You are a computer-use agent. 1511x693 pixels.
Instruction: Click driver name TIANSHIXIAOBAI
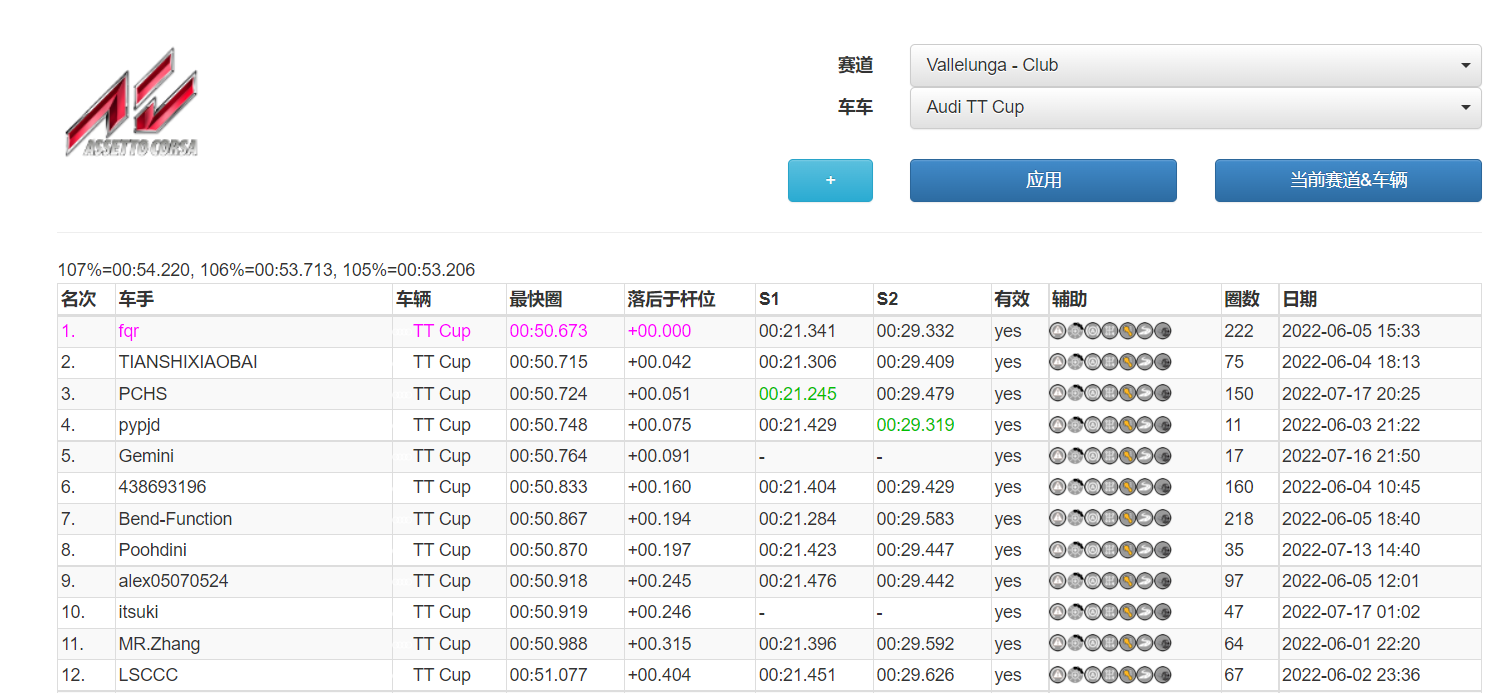tap(188, 362)
